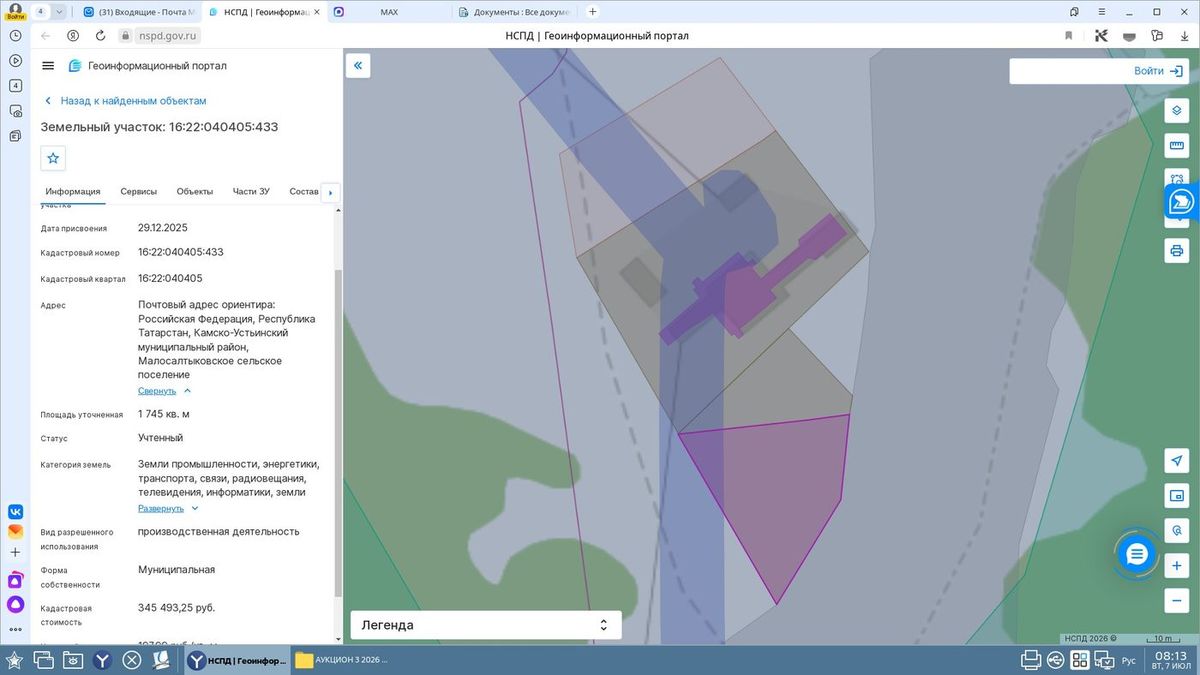Expand the Легенда dropdown
1200x675 pixels.
click(486, 625)
